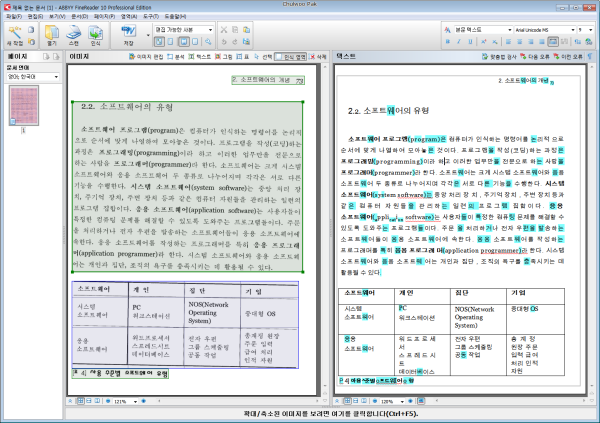Click the paste icon in main toolbar
Viewport: 600px width, 423px height.
[246, 30]
